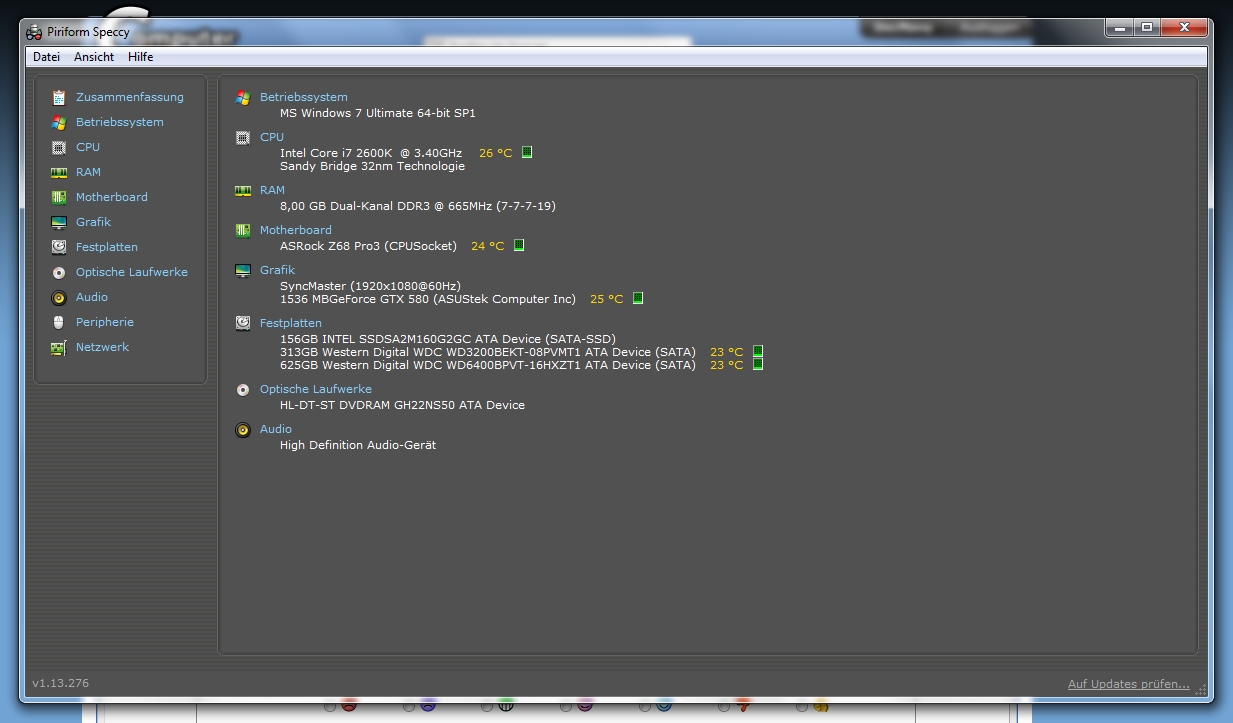Click the v1.13.276 version label
This screenshot has height=723, width=1233.
click(60, 684)
